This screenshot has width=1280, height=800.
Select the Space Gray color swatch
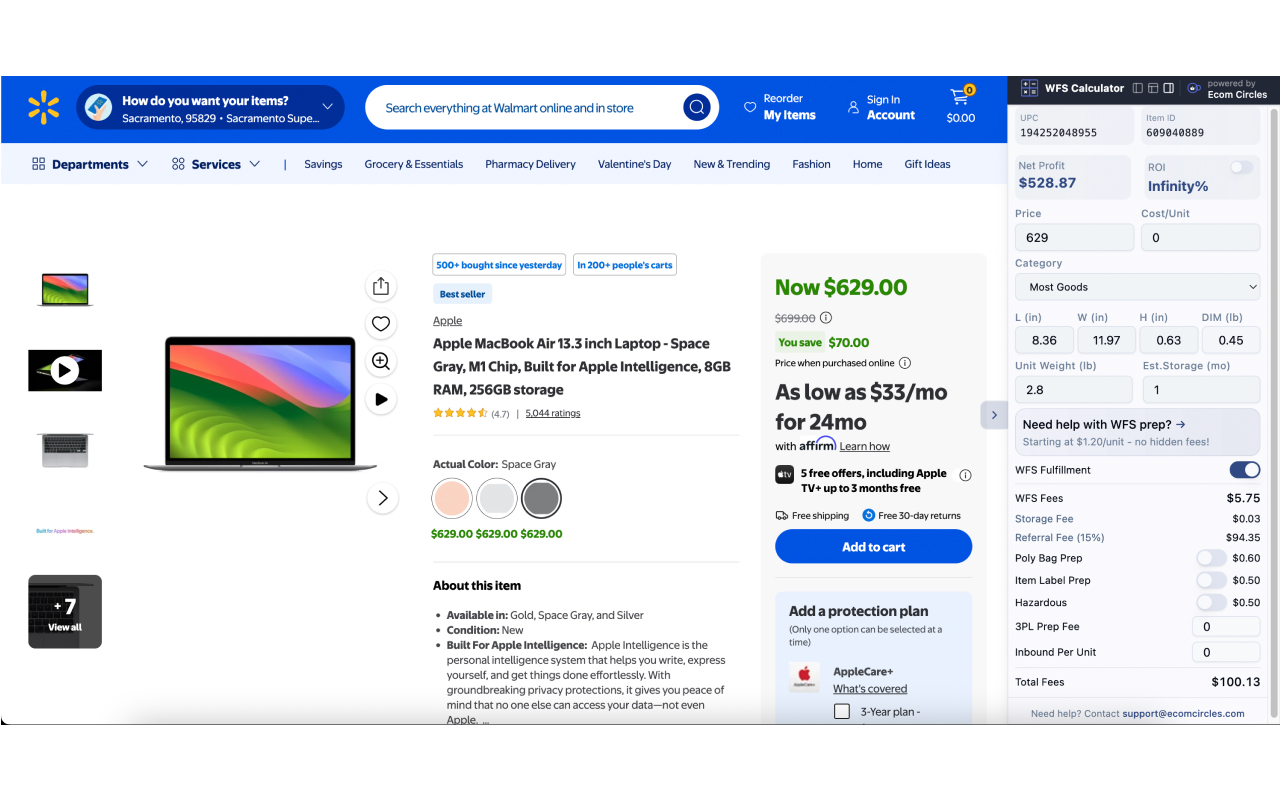coord(541,497)
